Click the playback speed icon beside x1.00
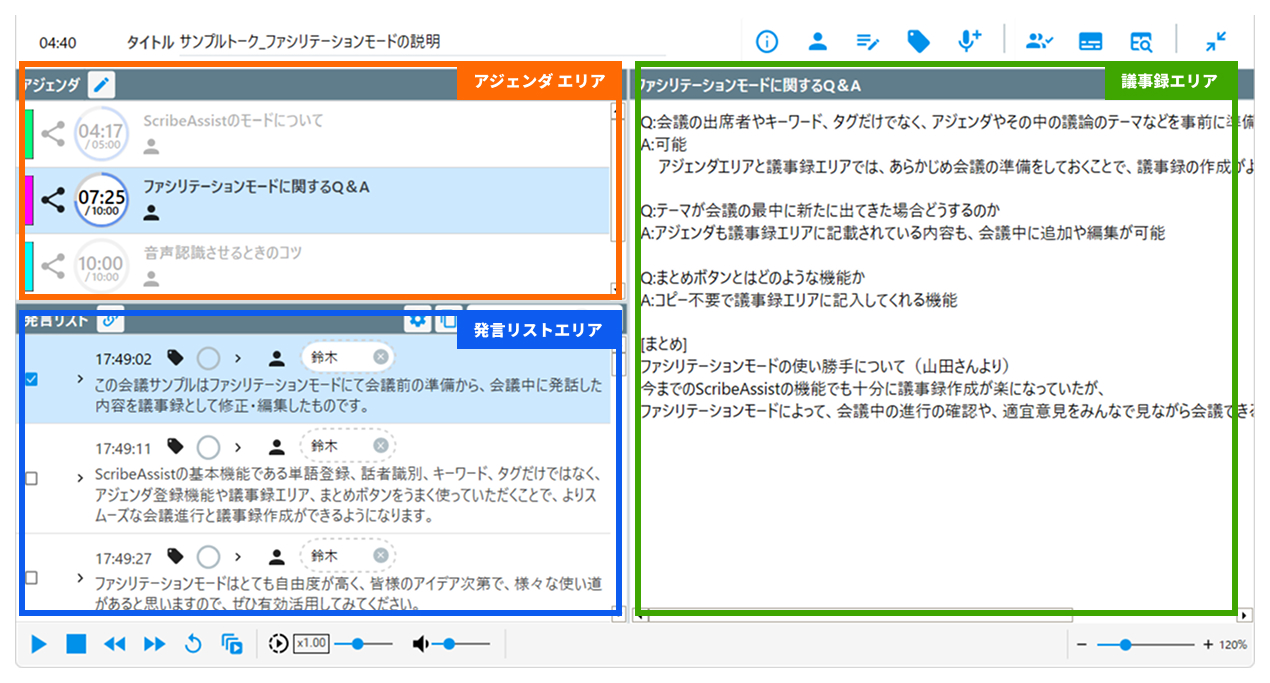Screen dimensions: 1270x683 (x=279, y=644)
